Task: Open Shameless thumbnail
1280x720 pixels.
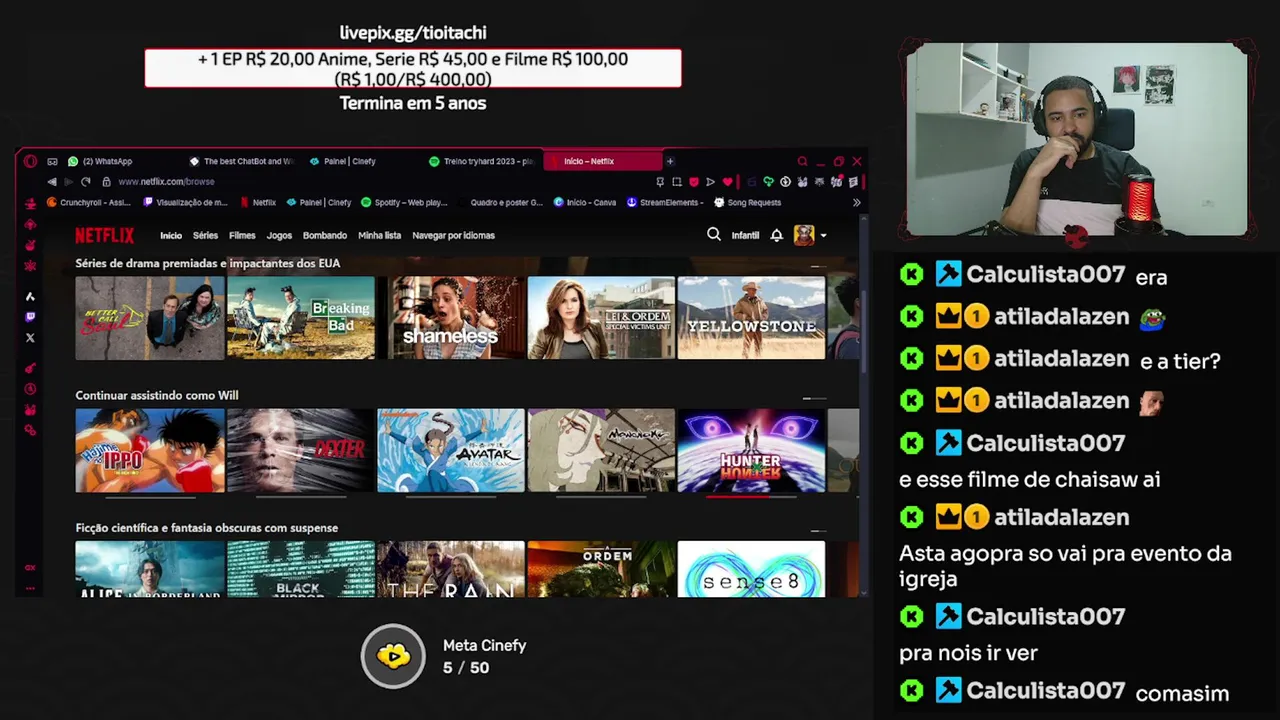Action: pyautogui.click(x=451, y=318)
